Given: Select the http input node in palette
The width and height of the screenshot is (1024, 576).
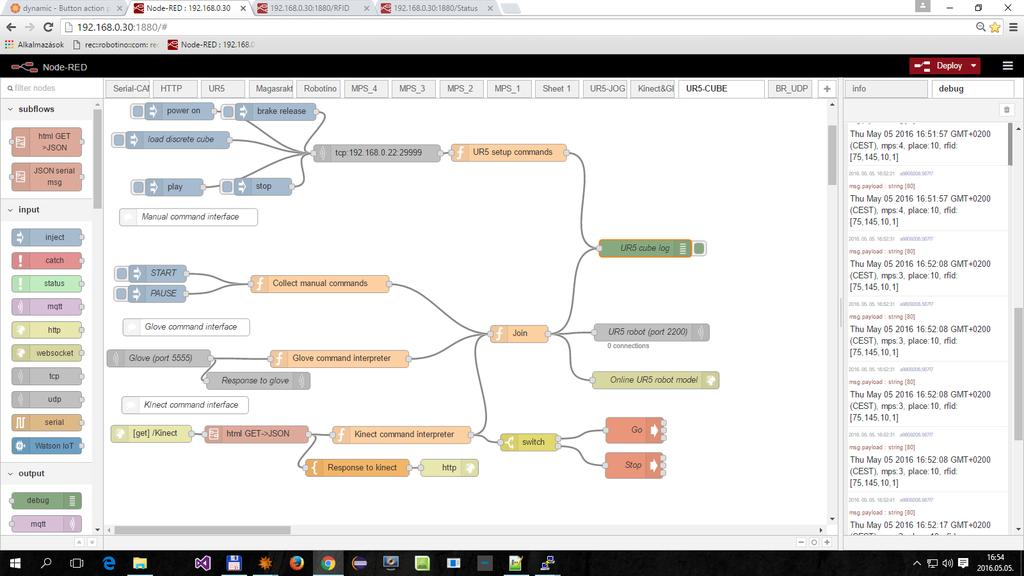Looking at the screenshot, I should (47, 330).
